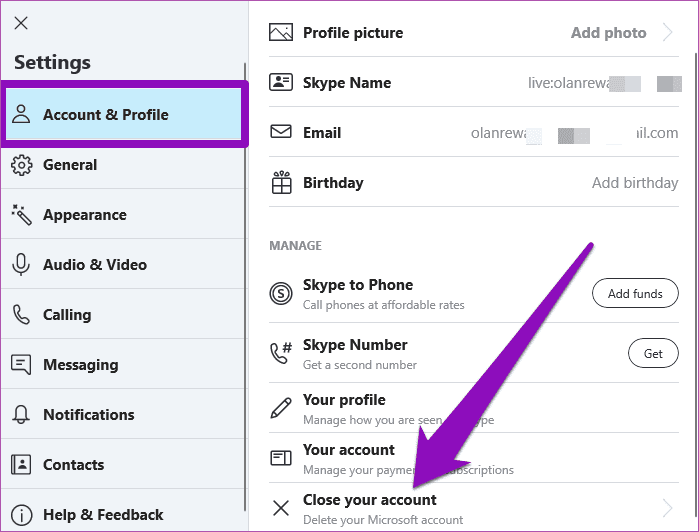Expand Profile picture with the chevron arrow

(667, 32)
